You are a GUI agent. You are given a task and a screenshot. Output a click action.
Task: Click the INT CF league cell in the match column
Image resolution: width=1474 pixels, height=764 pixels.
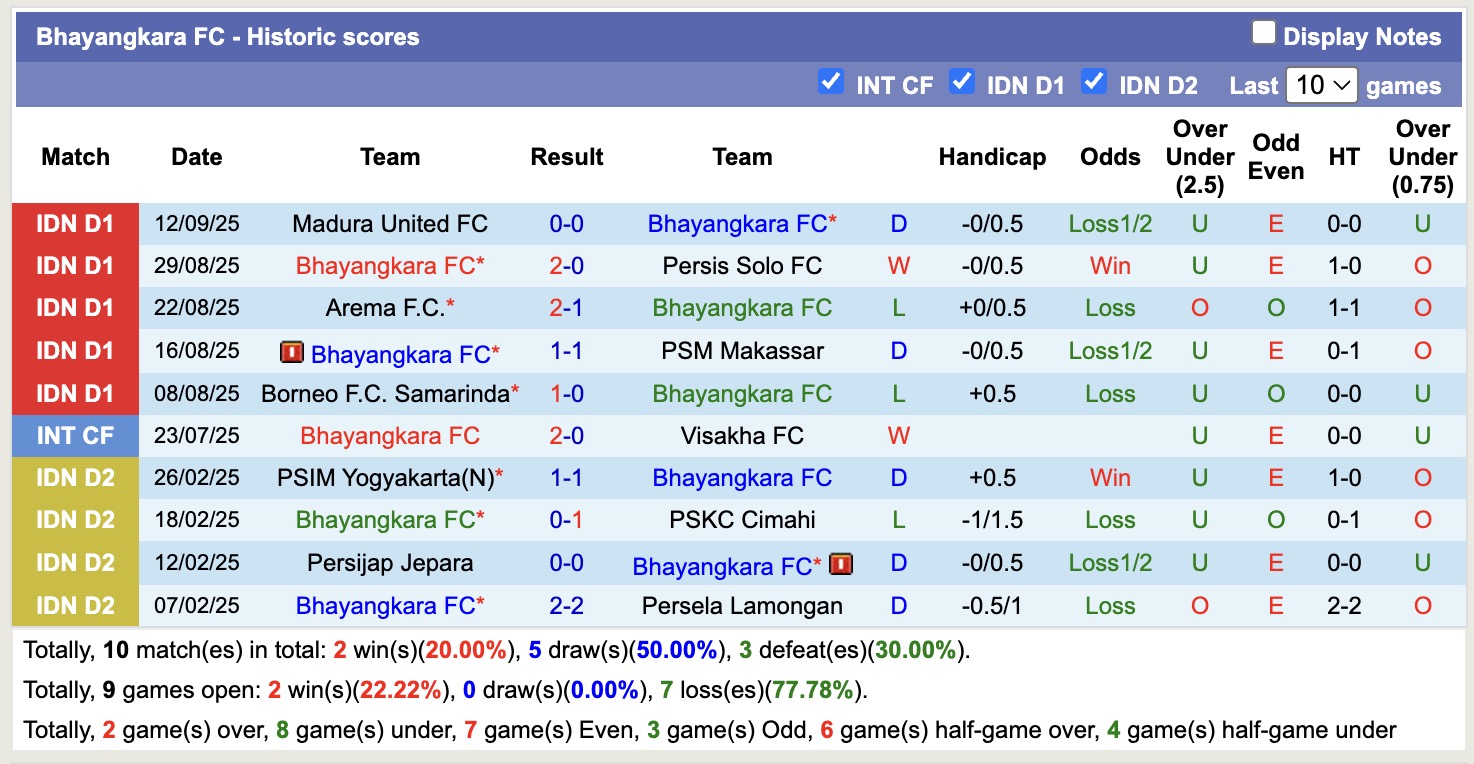pos(75,436)
